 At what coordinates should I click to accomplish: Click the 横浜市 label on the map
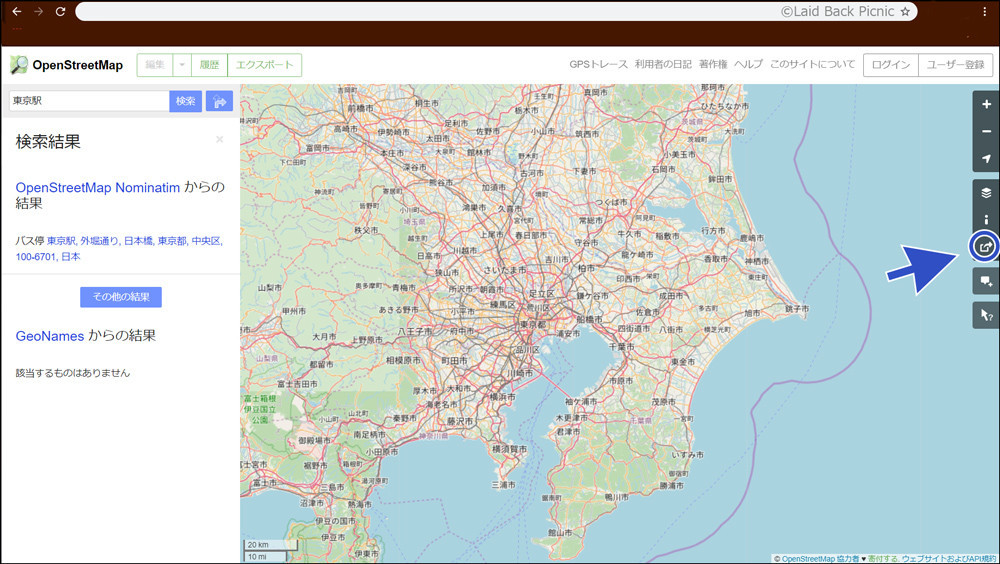502,397
